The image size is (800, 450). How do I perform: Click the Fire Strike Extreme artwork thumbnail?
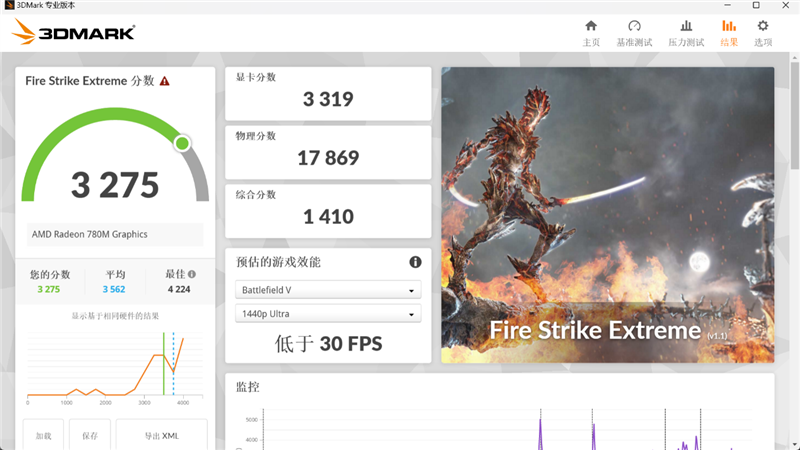[608, 215]
